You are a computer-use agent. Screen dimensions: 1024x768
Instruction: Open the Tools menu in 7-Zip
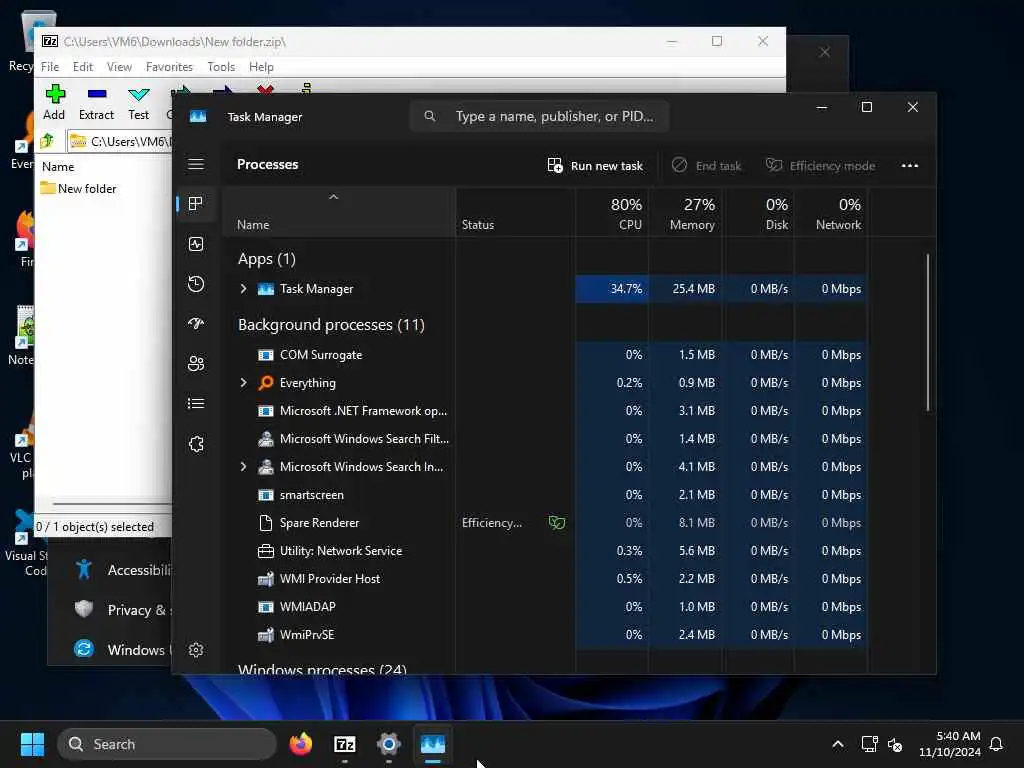[x=221, y=67]
